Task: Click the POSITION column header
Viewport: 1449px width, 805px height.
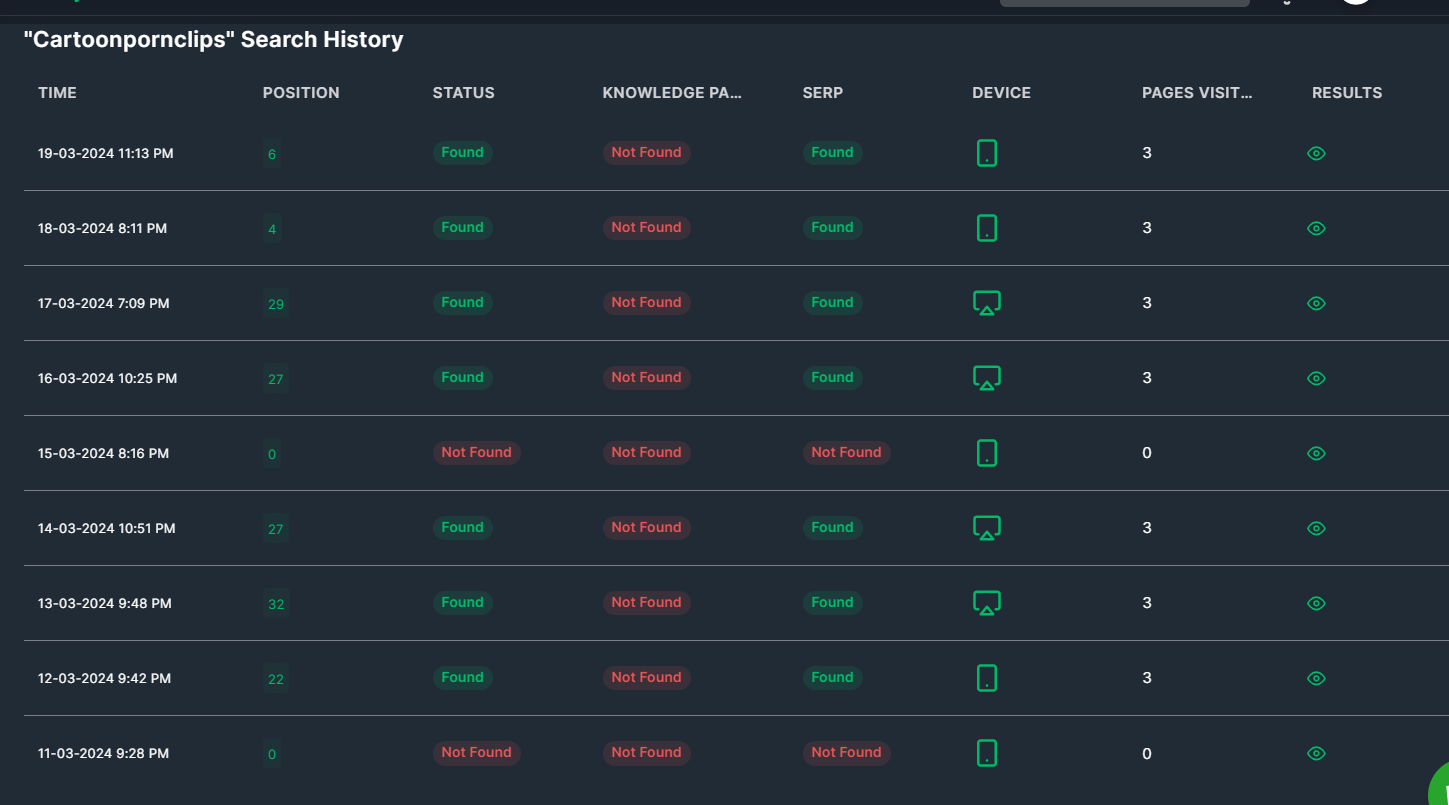Action: coord(301,93)
